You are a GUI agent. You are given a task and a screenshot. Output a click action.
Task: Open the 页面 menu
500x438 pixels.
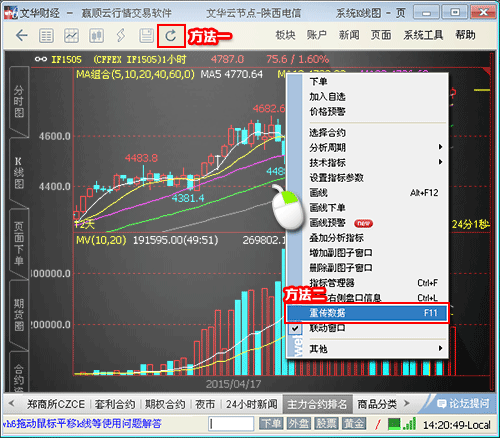pos(381,35)
